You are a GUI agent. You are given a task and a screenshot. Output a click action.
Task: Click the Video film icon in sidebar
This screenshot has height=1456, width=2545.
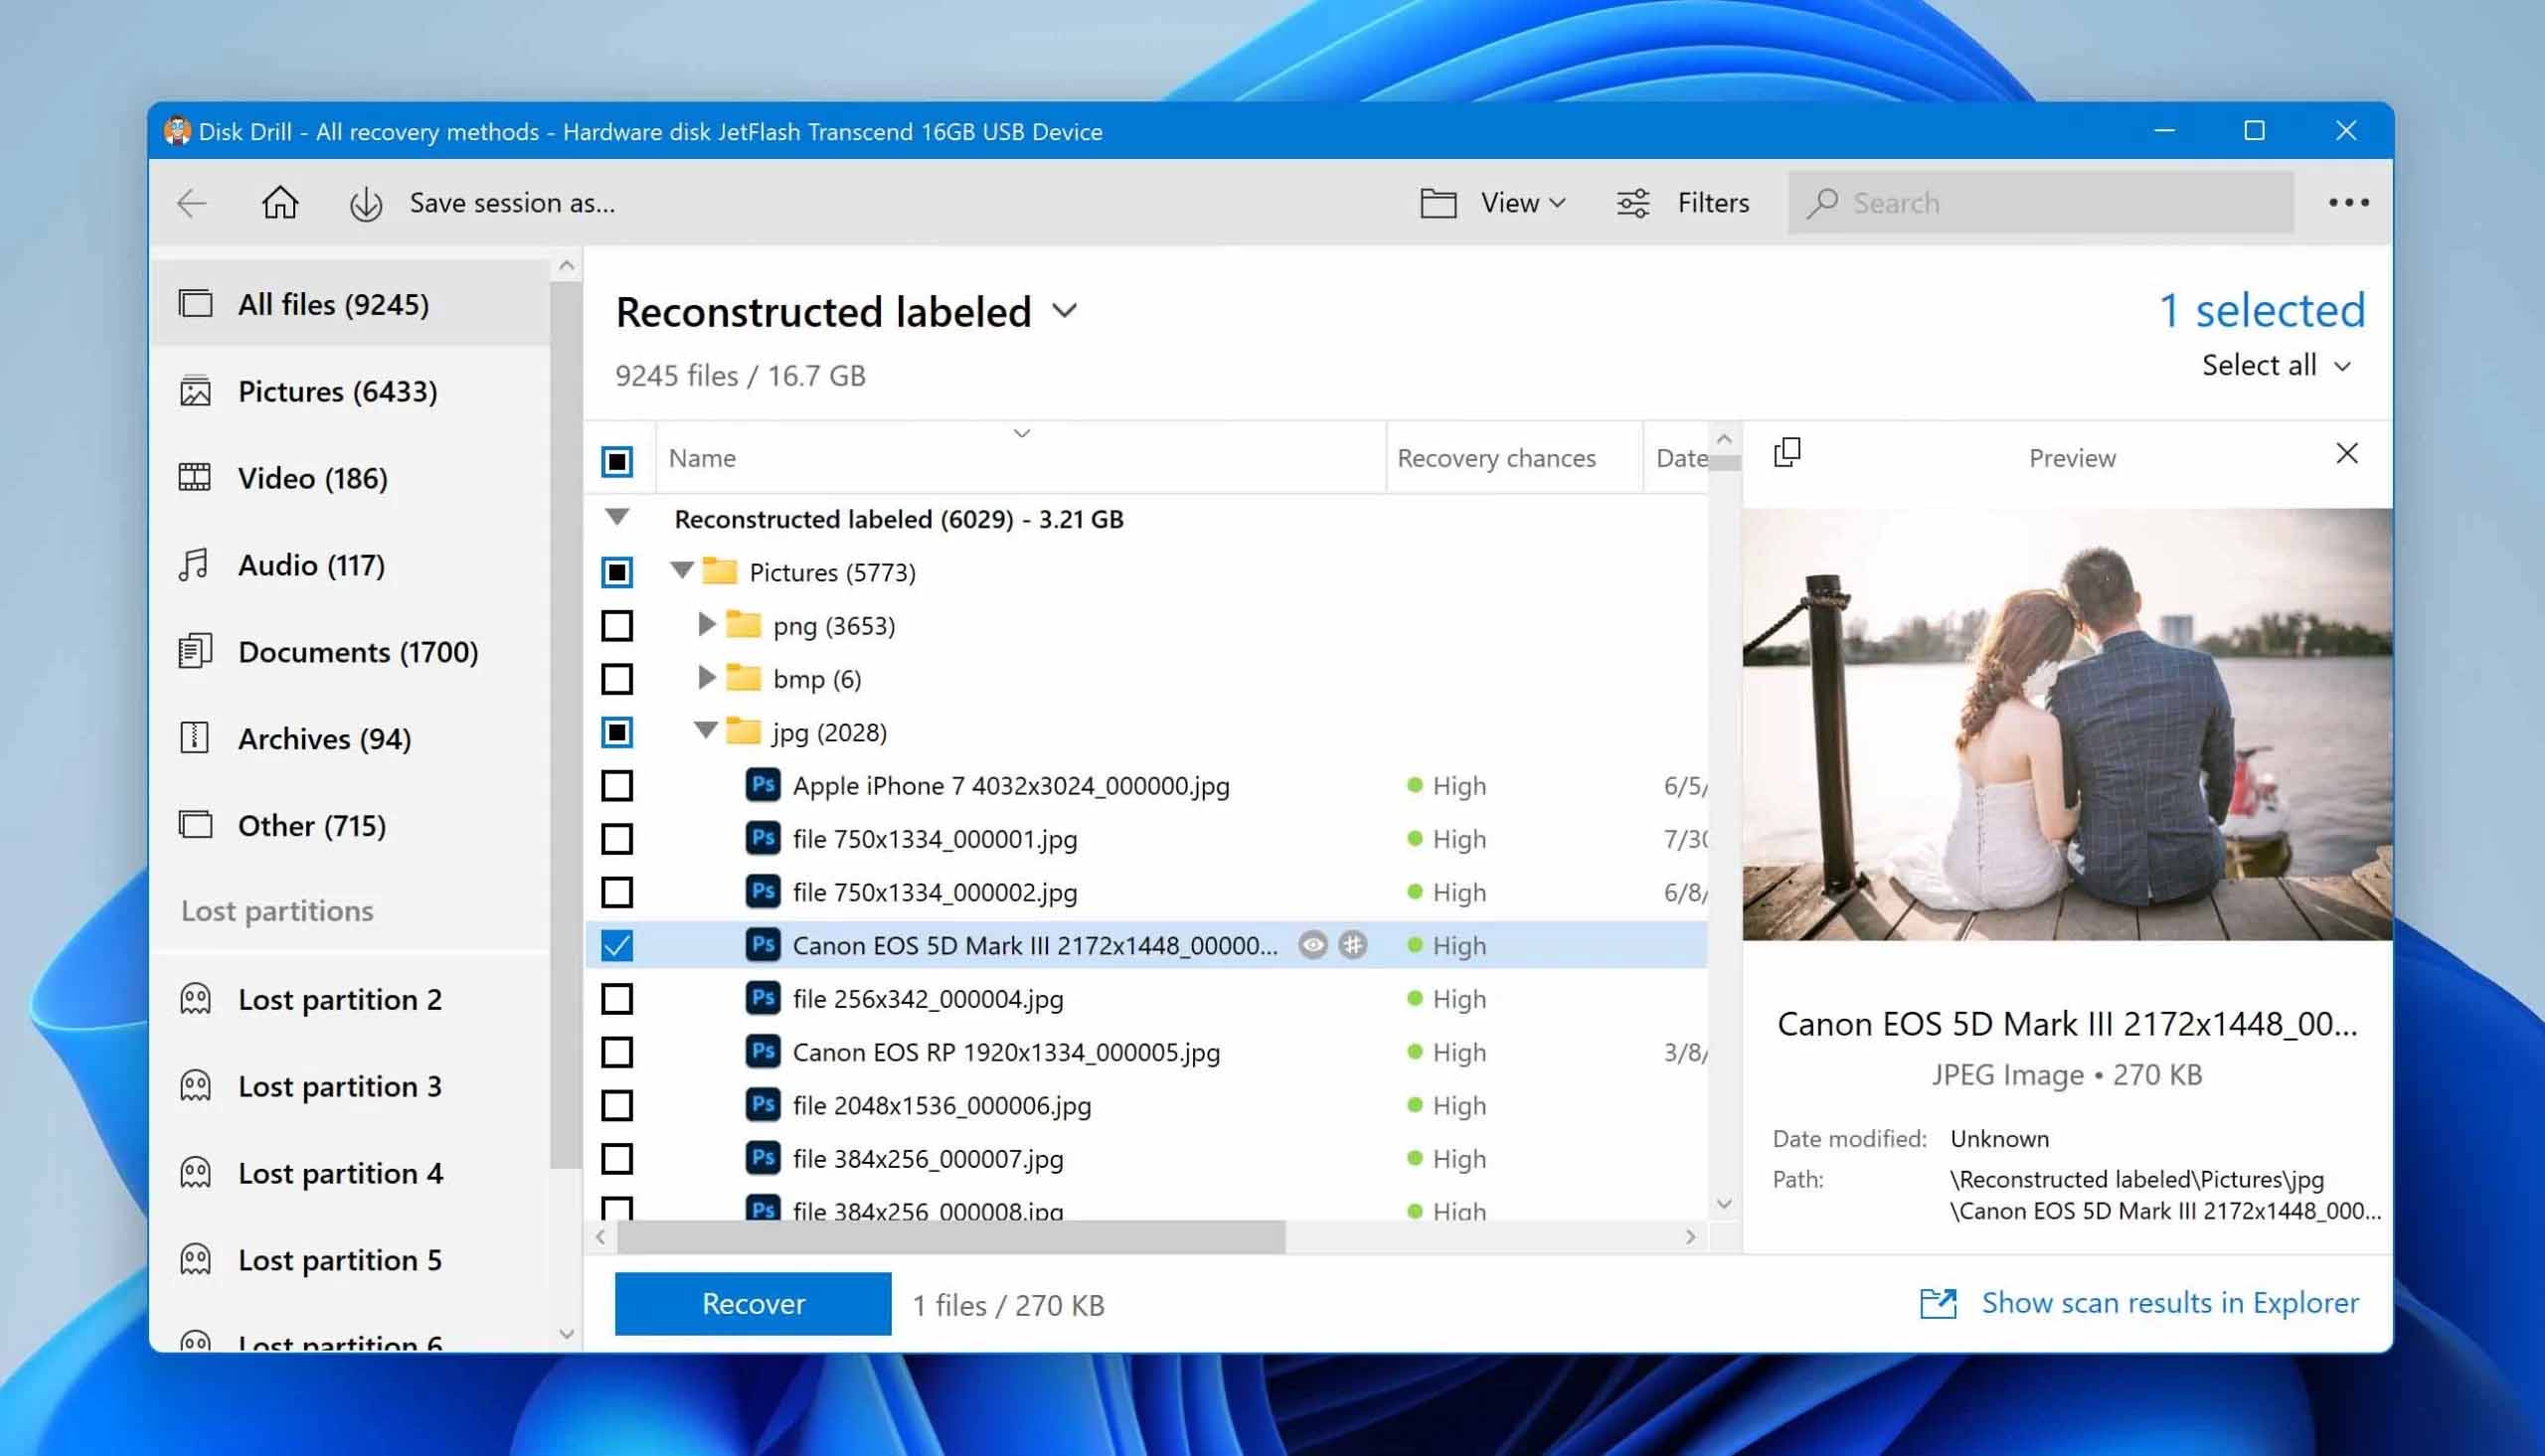click(195, 478)
